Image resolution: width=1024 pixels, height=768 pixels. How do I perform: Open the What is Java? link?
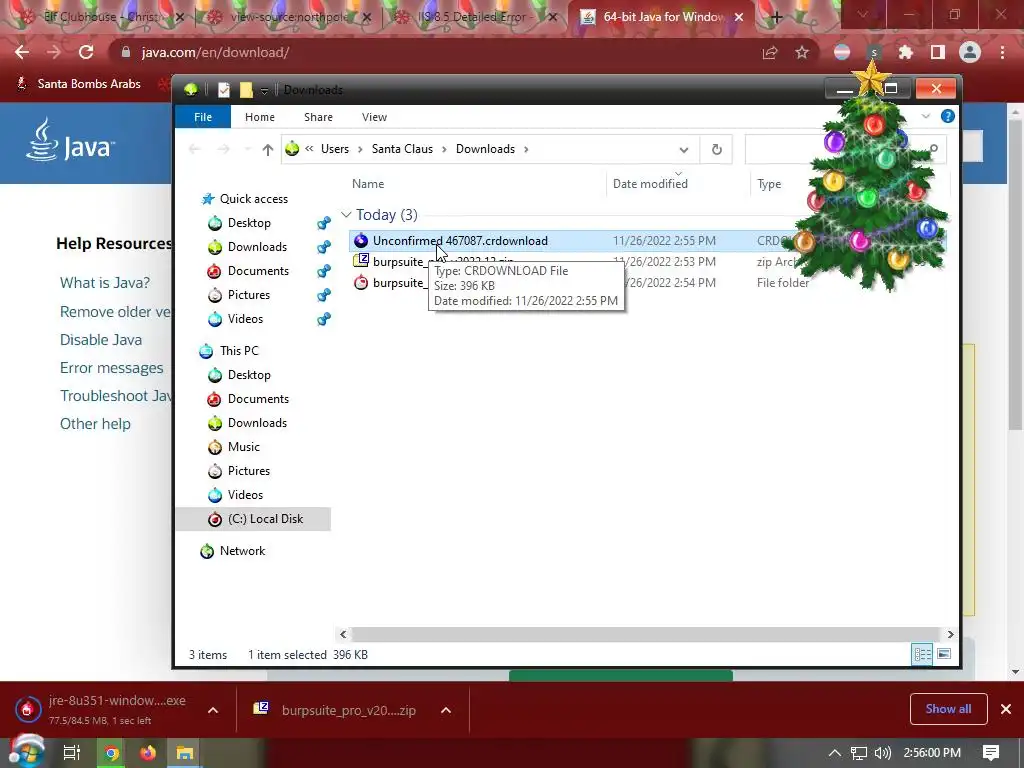click(104, 283)
